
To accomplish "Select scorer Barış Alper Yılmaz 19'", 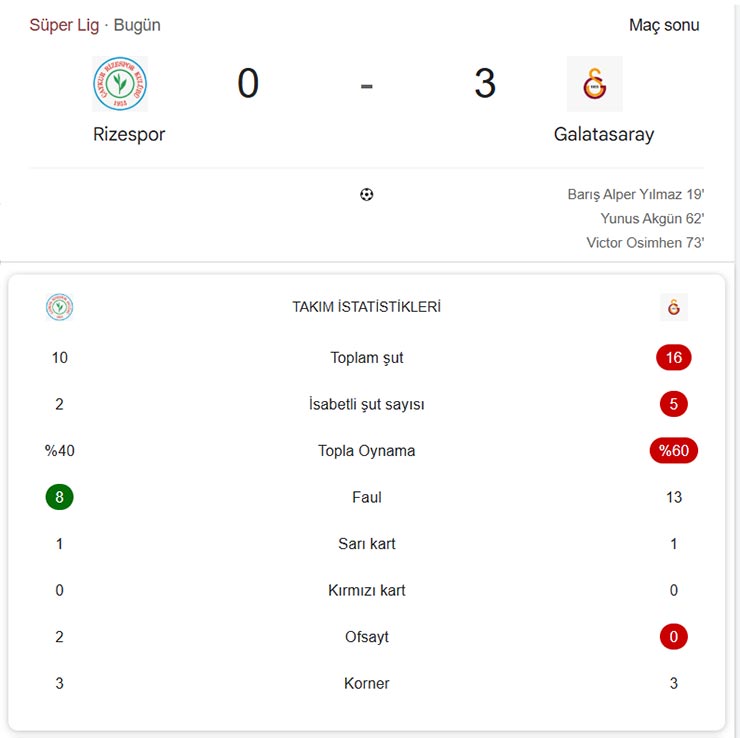I will 635,195.
